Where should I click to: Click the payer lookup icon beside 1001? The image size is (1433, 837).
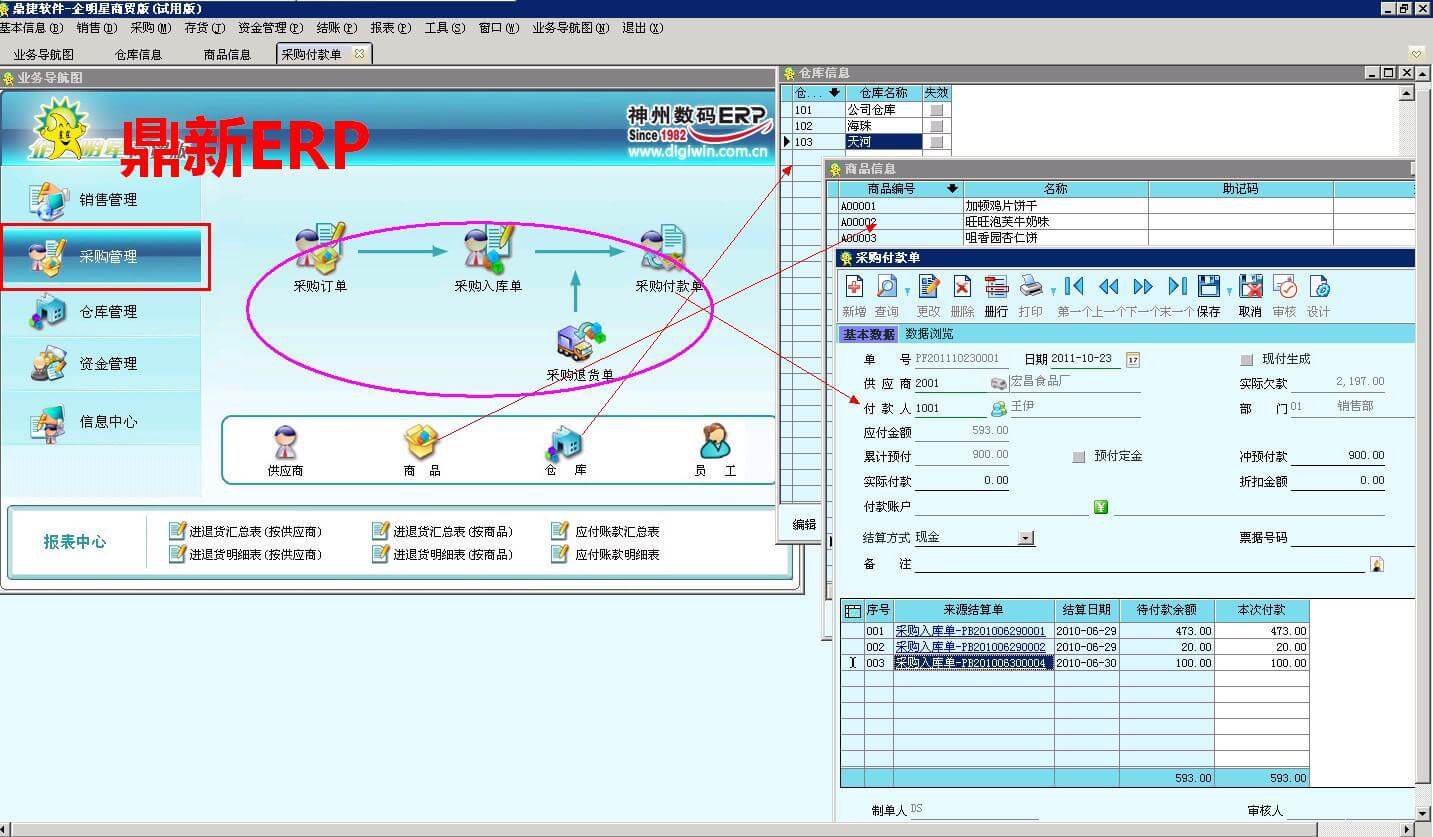(998, 408)
